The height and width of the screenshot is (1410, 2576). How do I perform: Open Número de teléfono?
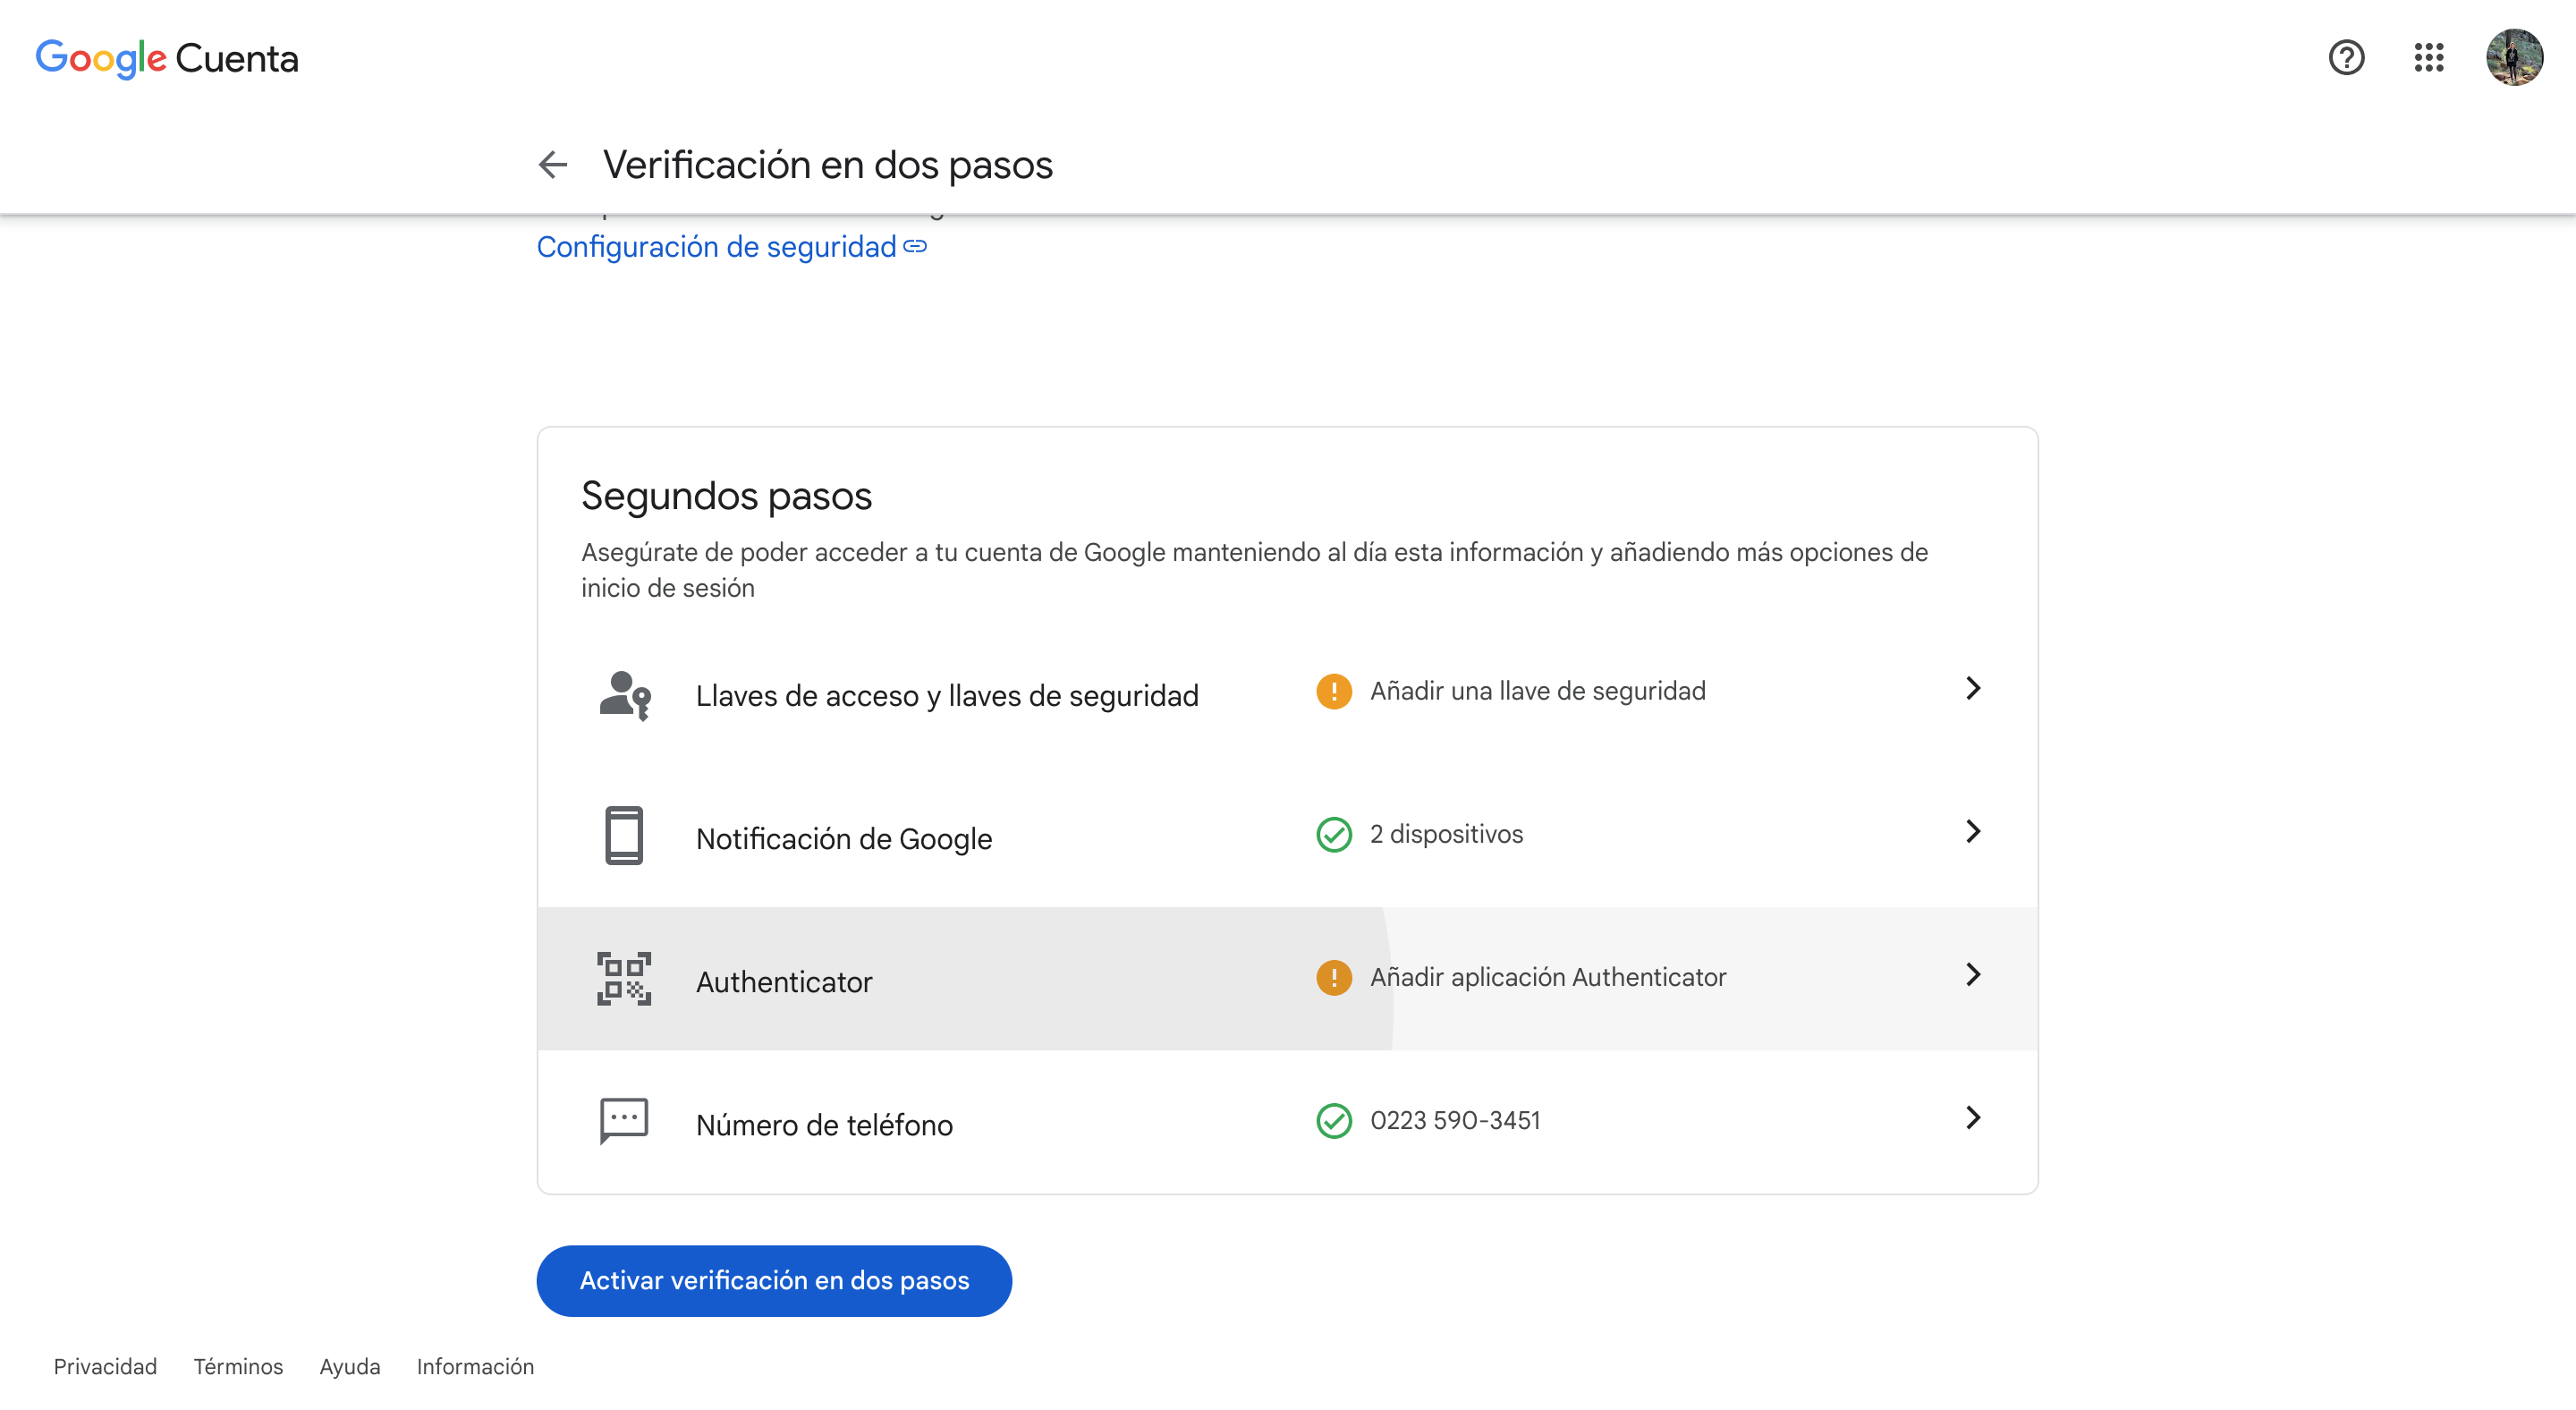tap(824, 1125)
